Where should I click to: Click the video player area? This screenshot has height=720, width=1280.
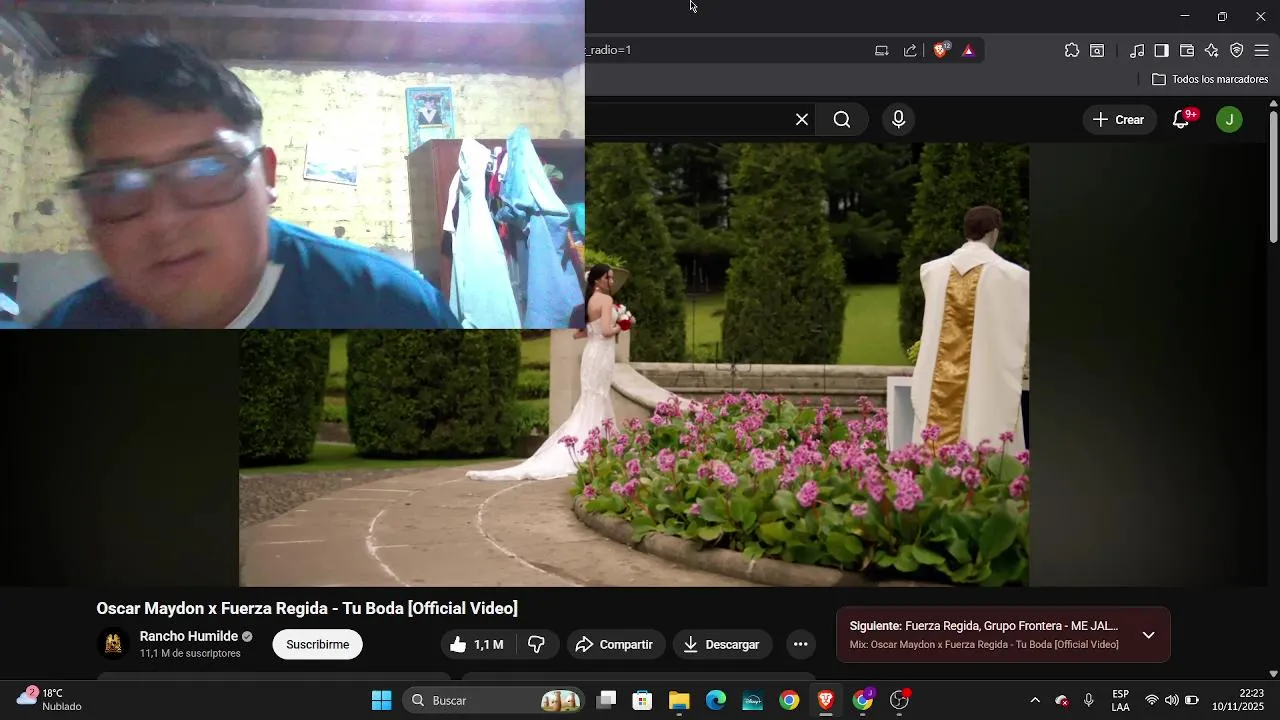(634, 364)
